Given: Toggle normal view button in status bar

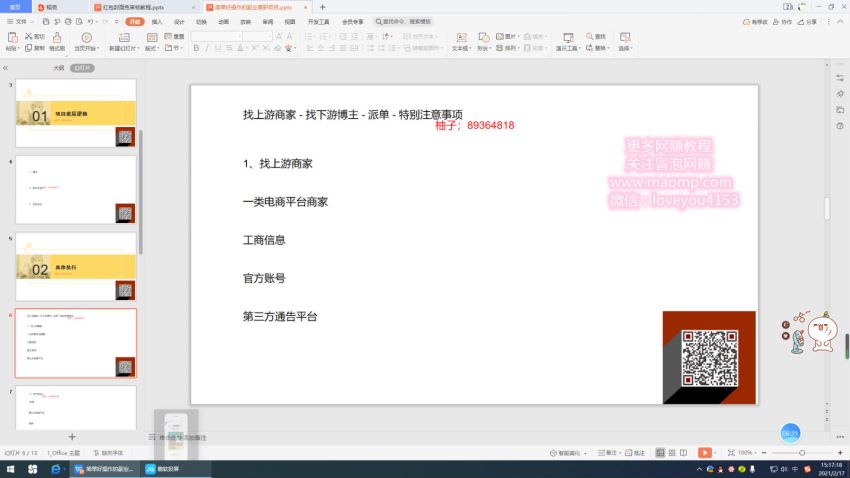Looking at the screenshot, I should tap(660, 453).
